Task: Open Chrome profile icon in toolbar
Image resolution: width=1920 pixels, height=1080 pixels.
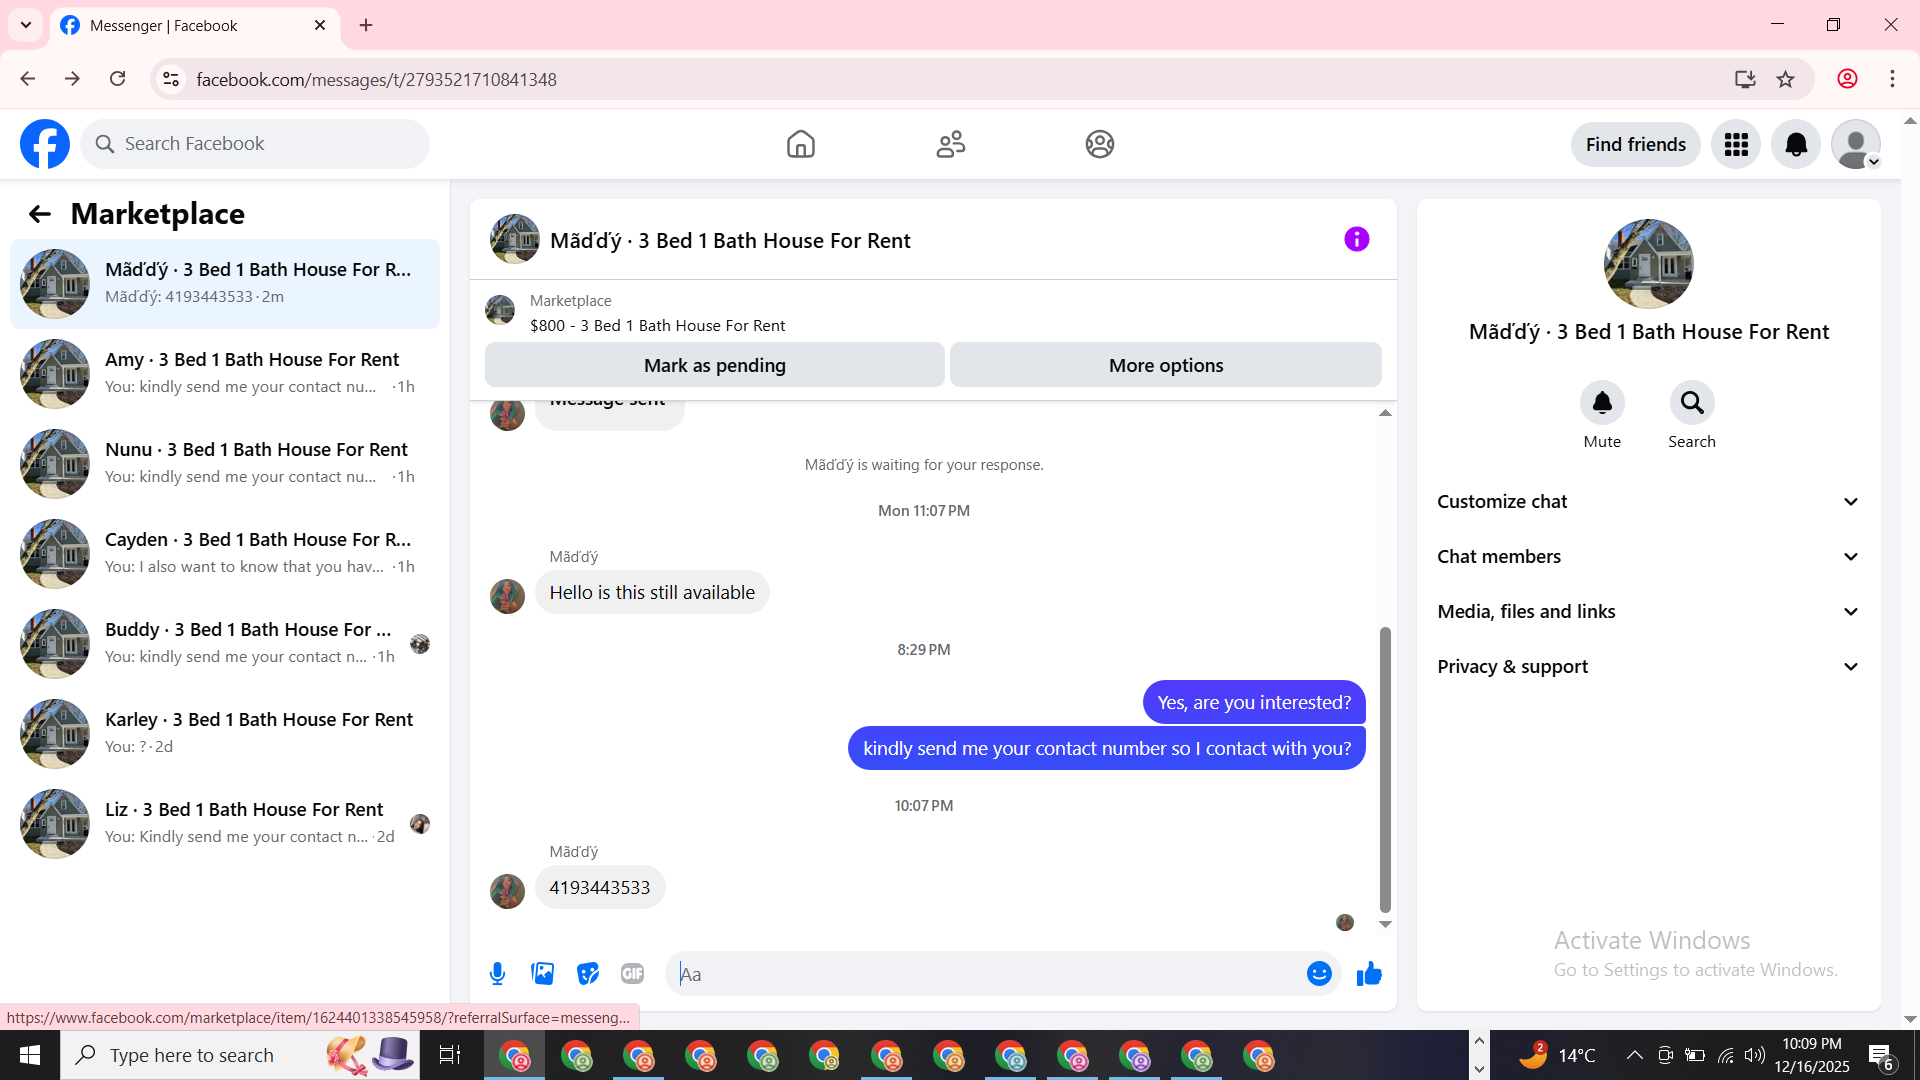Action: pyautogui.click(x=1847, y=79)
